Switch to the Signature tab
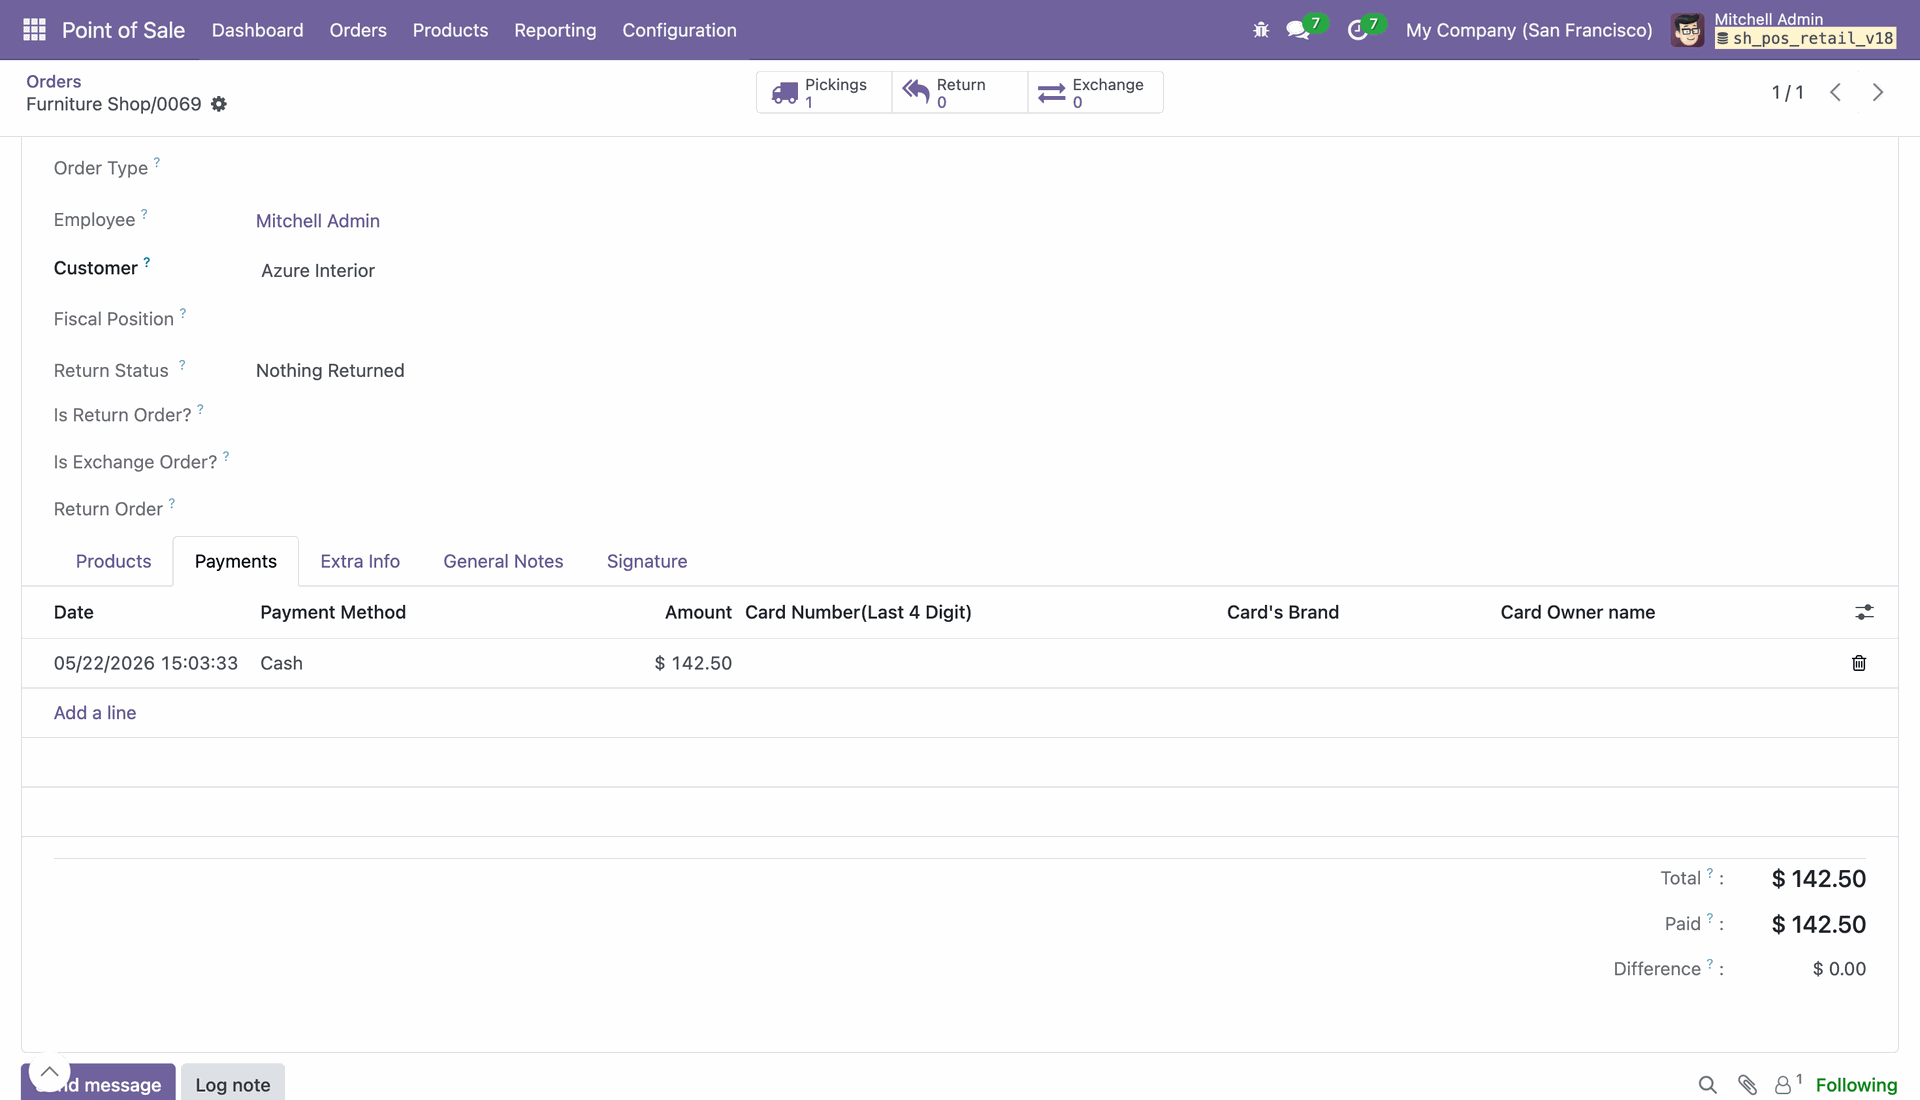The width and height of the screenshot is (1920, 1100). pyautogui.click(x=647, y=561)
